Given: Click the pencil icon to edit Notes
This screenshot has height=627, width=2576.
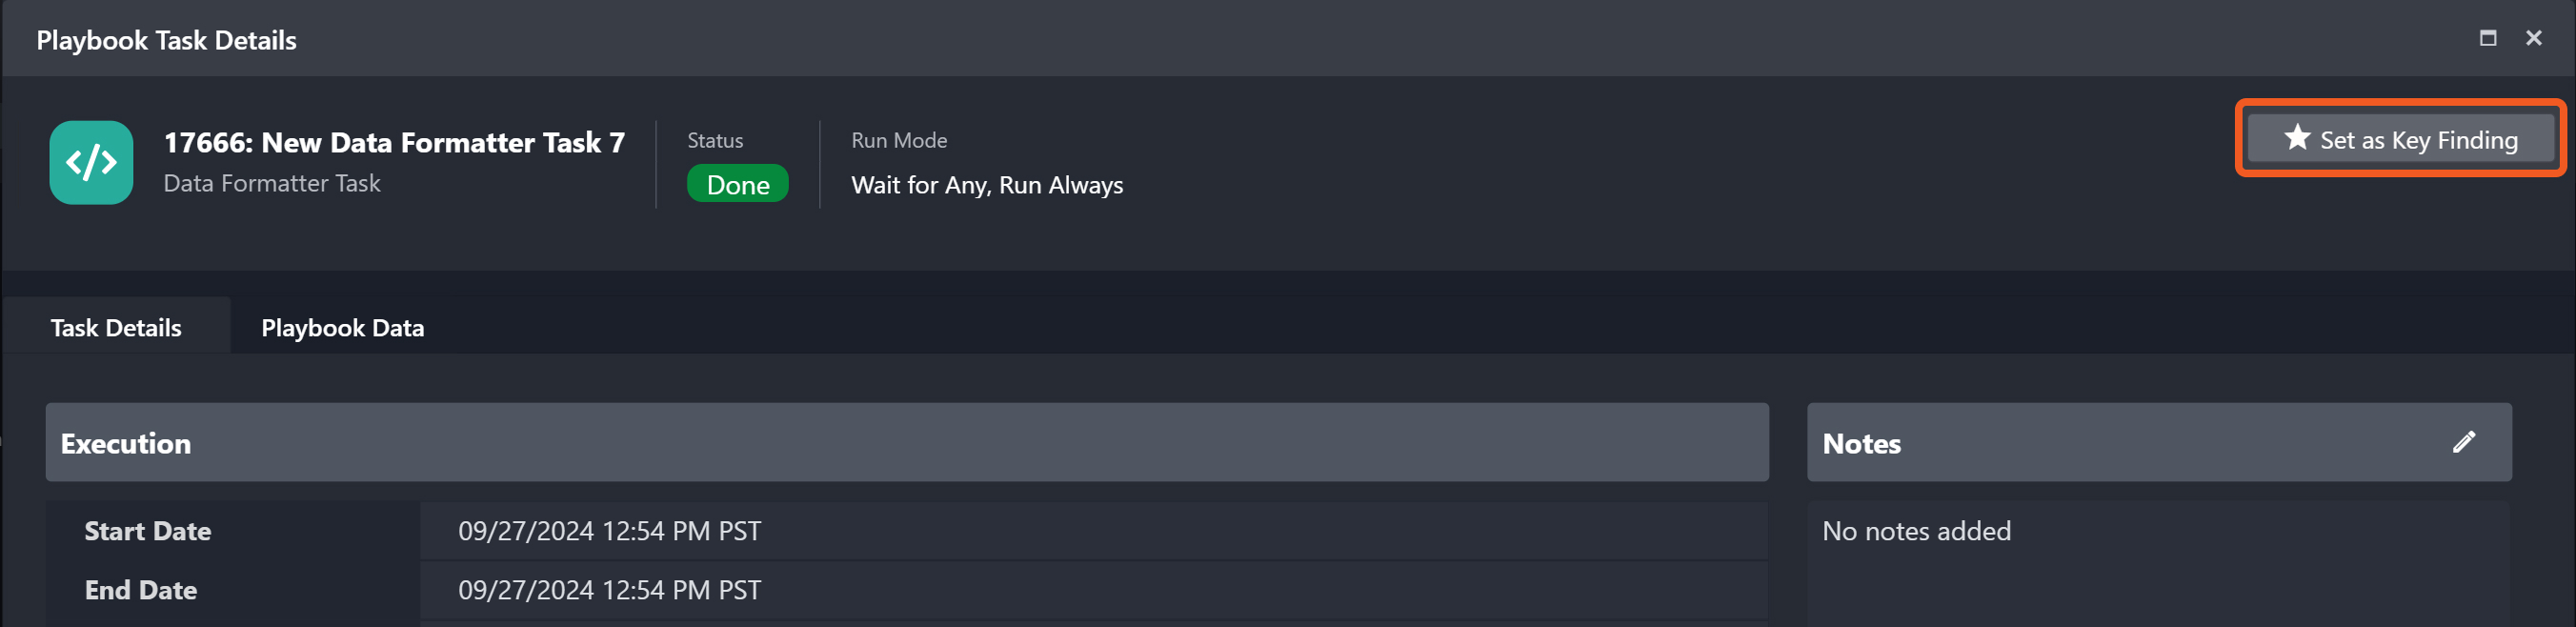Looking at the screenshot, I should click(2463, 442).
